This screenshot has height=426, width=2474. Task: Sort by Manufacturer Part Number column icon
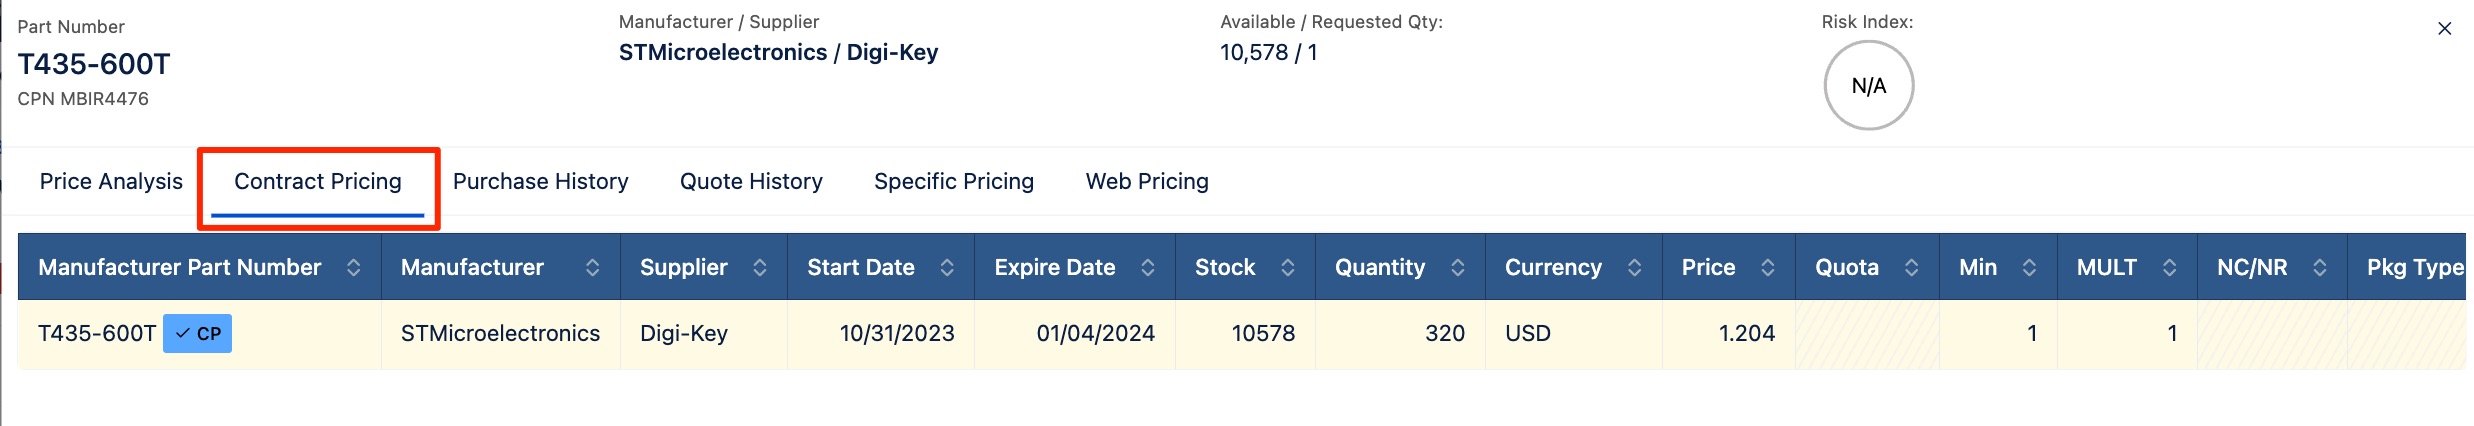[353, 267]
